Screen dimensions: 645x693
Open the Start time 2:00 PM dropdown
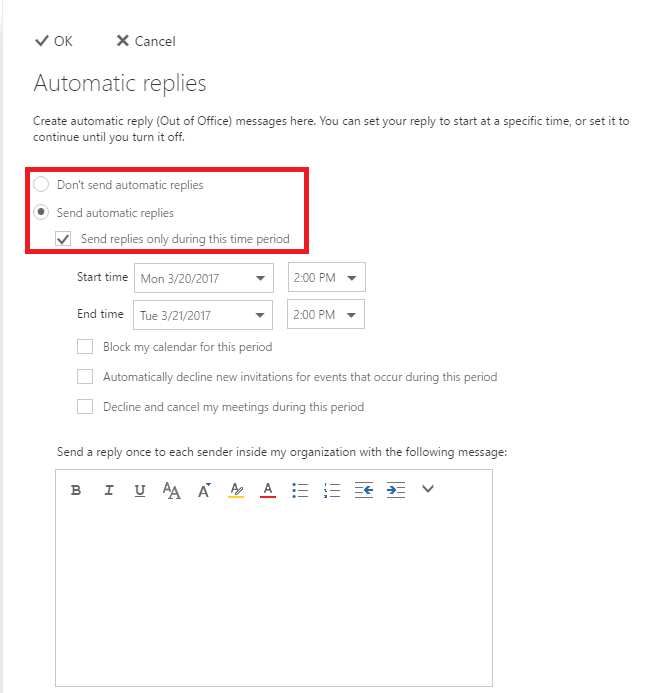(x=327, y=277)
